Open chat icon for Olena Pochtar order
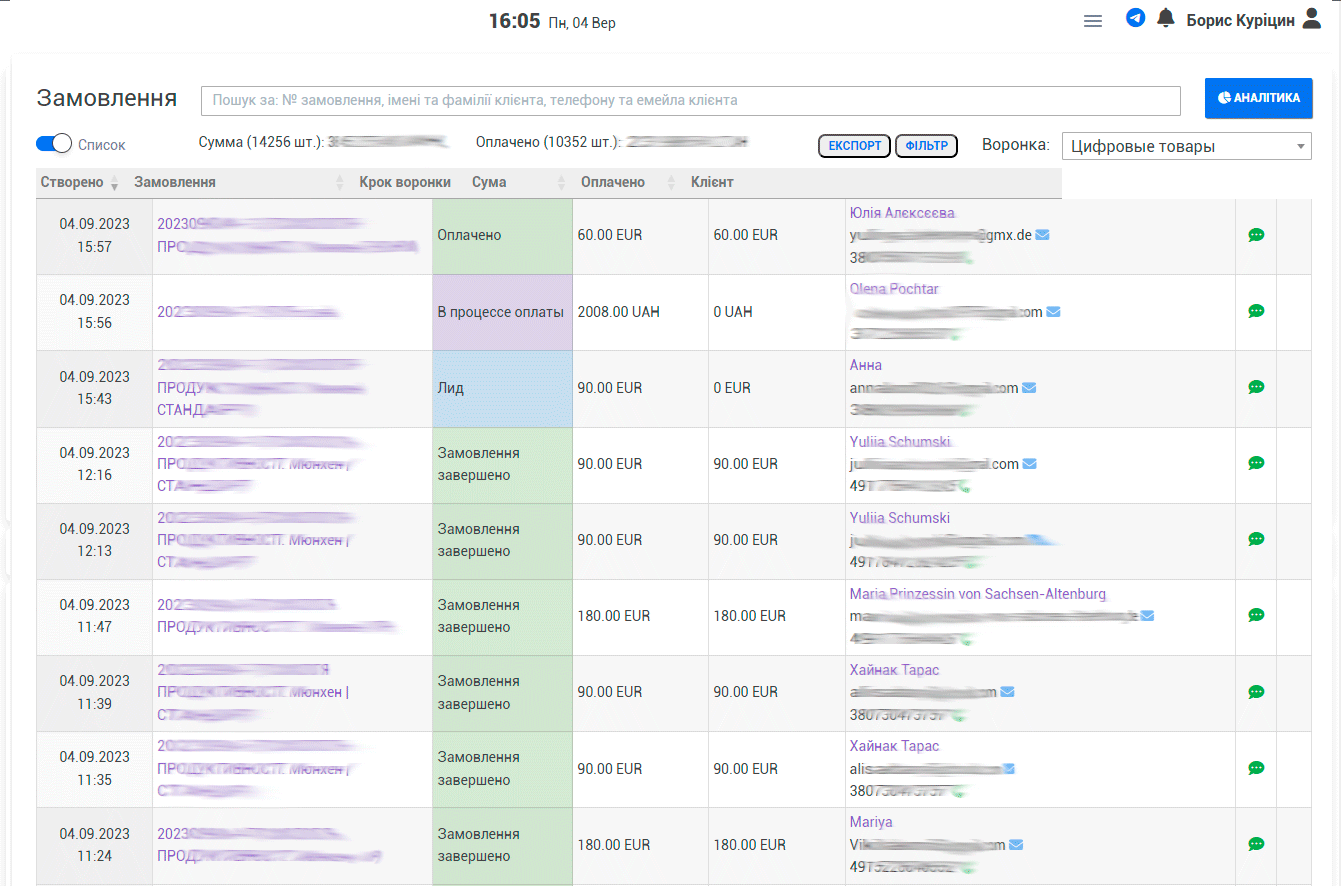The image size is (1342, 886). [x=1256, y=311]
